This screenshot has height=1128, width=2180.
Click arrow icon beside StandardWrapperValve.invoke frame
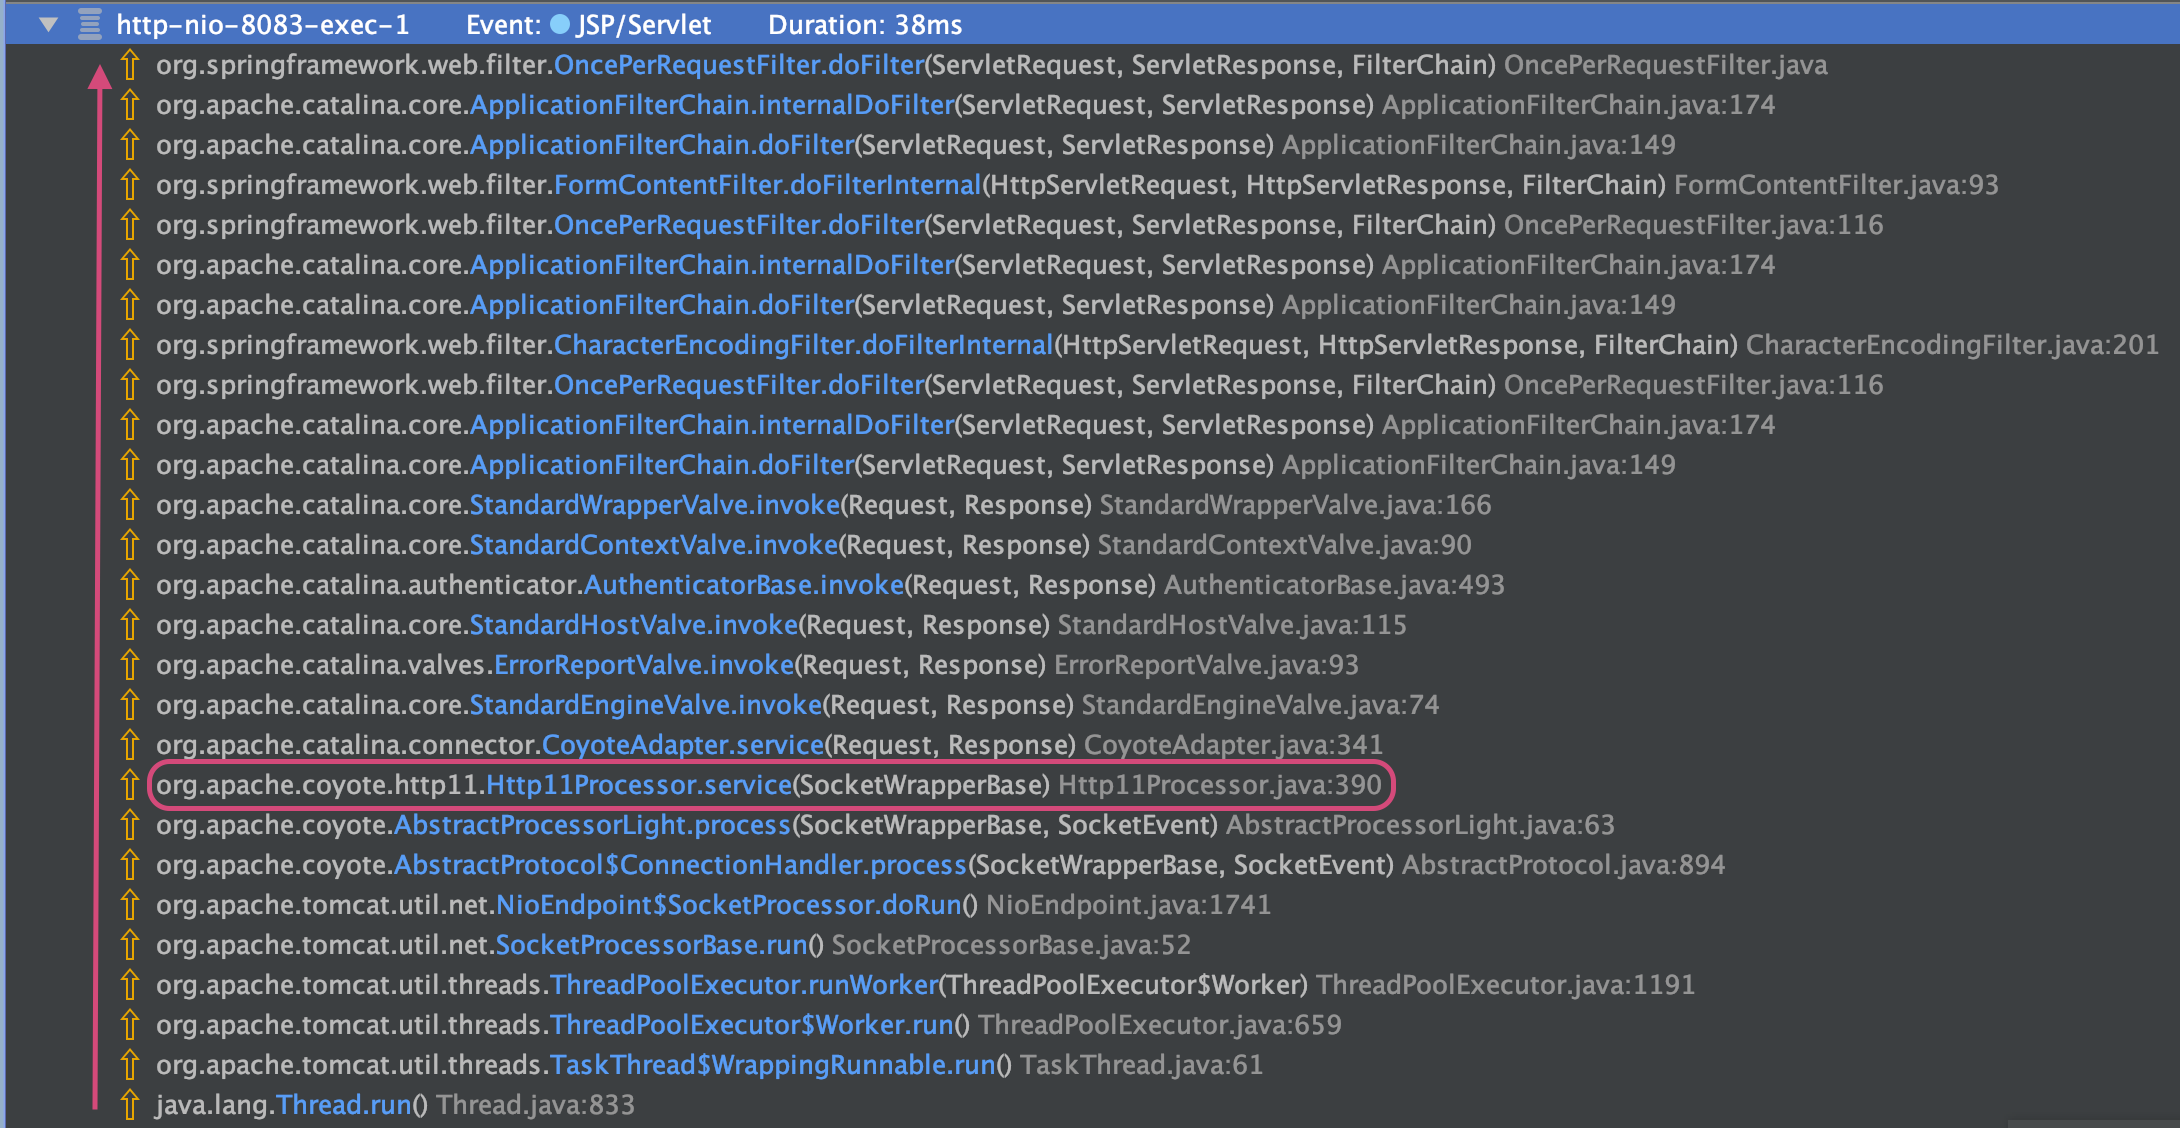[x=129, y=505]
